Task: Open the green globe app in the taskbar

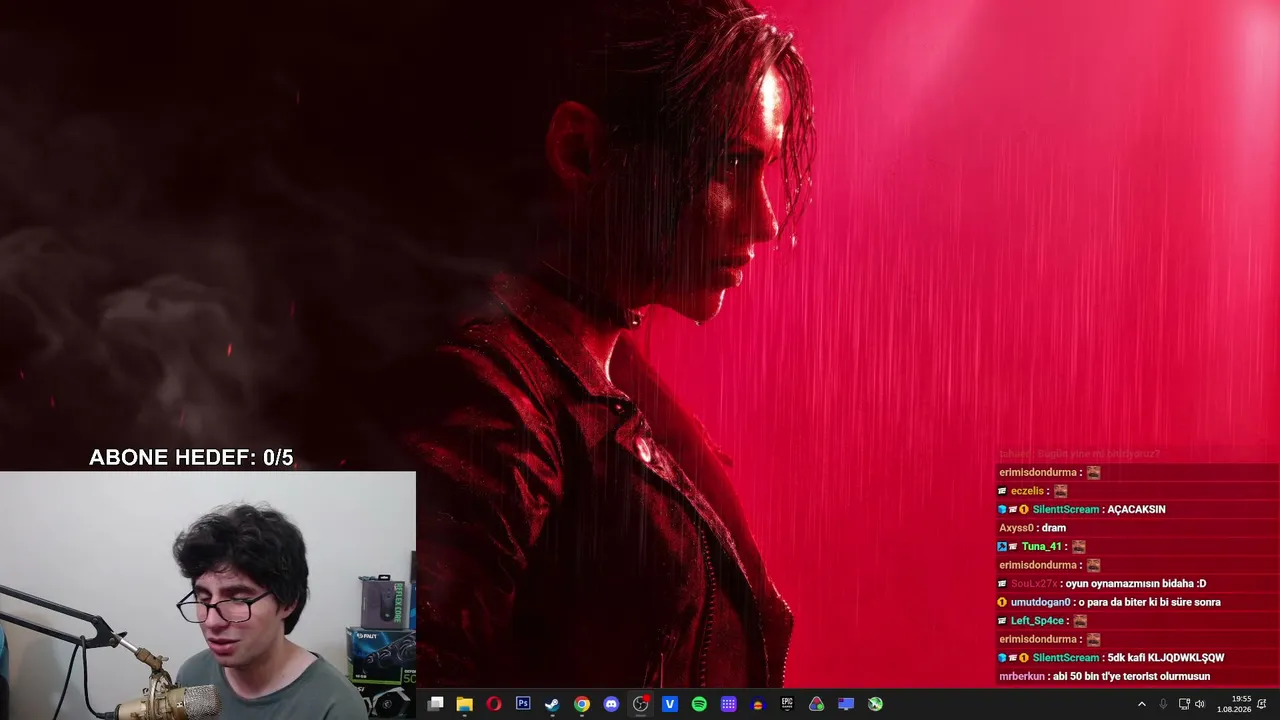Action: pyautogui.click(x=875, y=704)
